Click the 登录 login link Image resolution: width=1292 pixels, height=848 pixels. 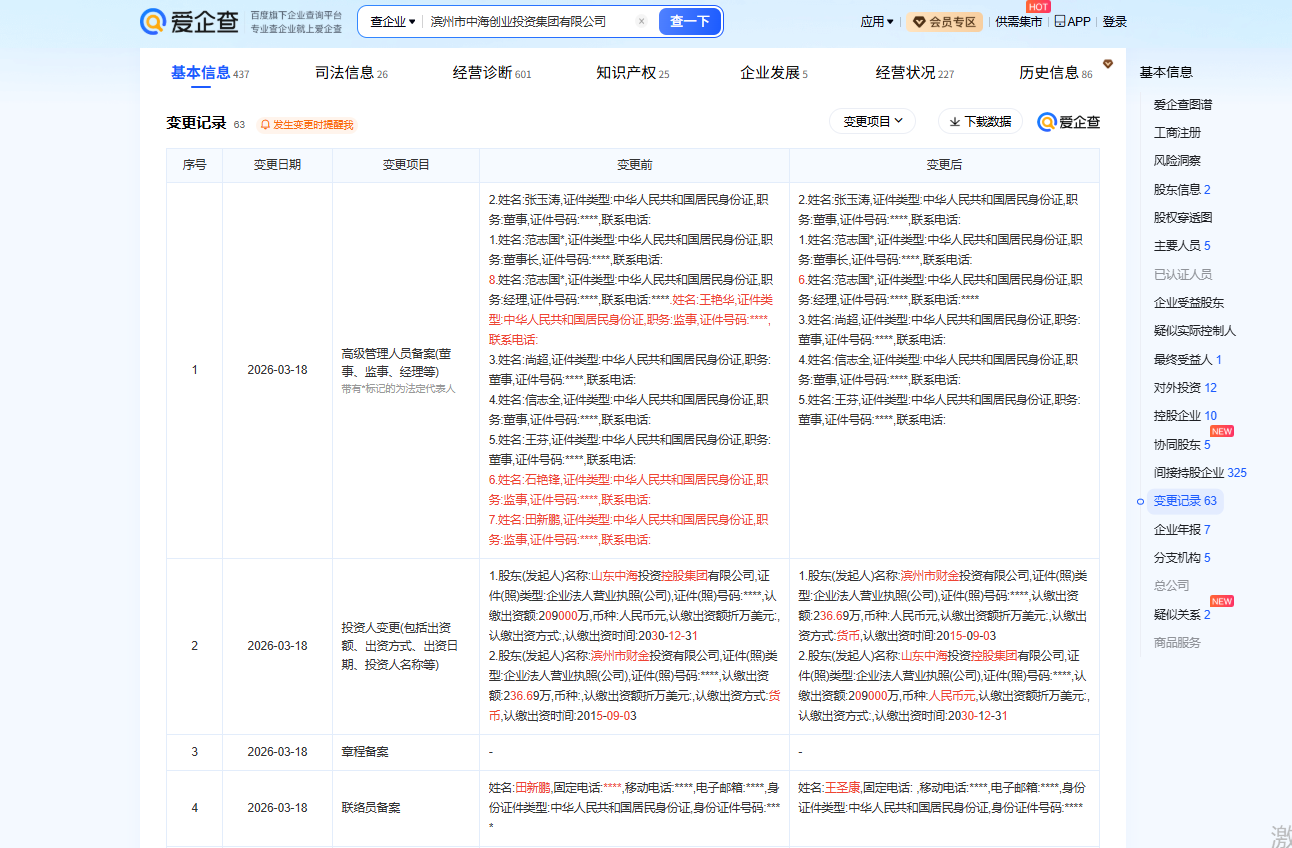(1114, 21)
